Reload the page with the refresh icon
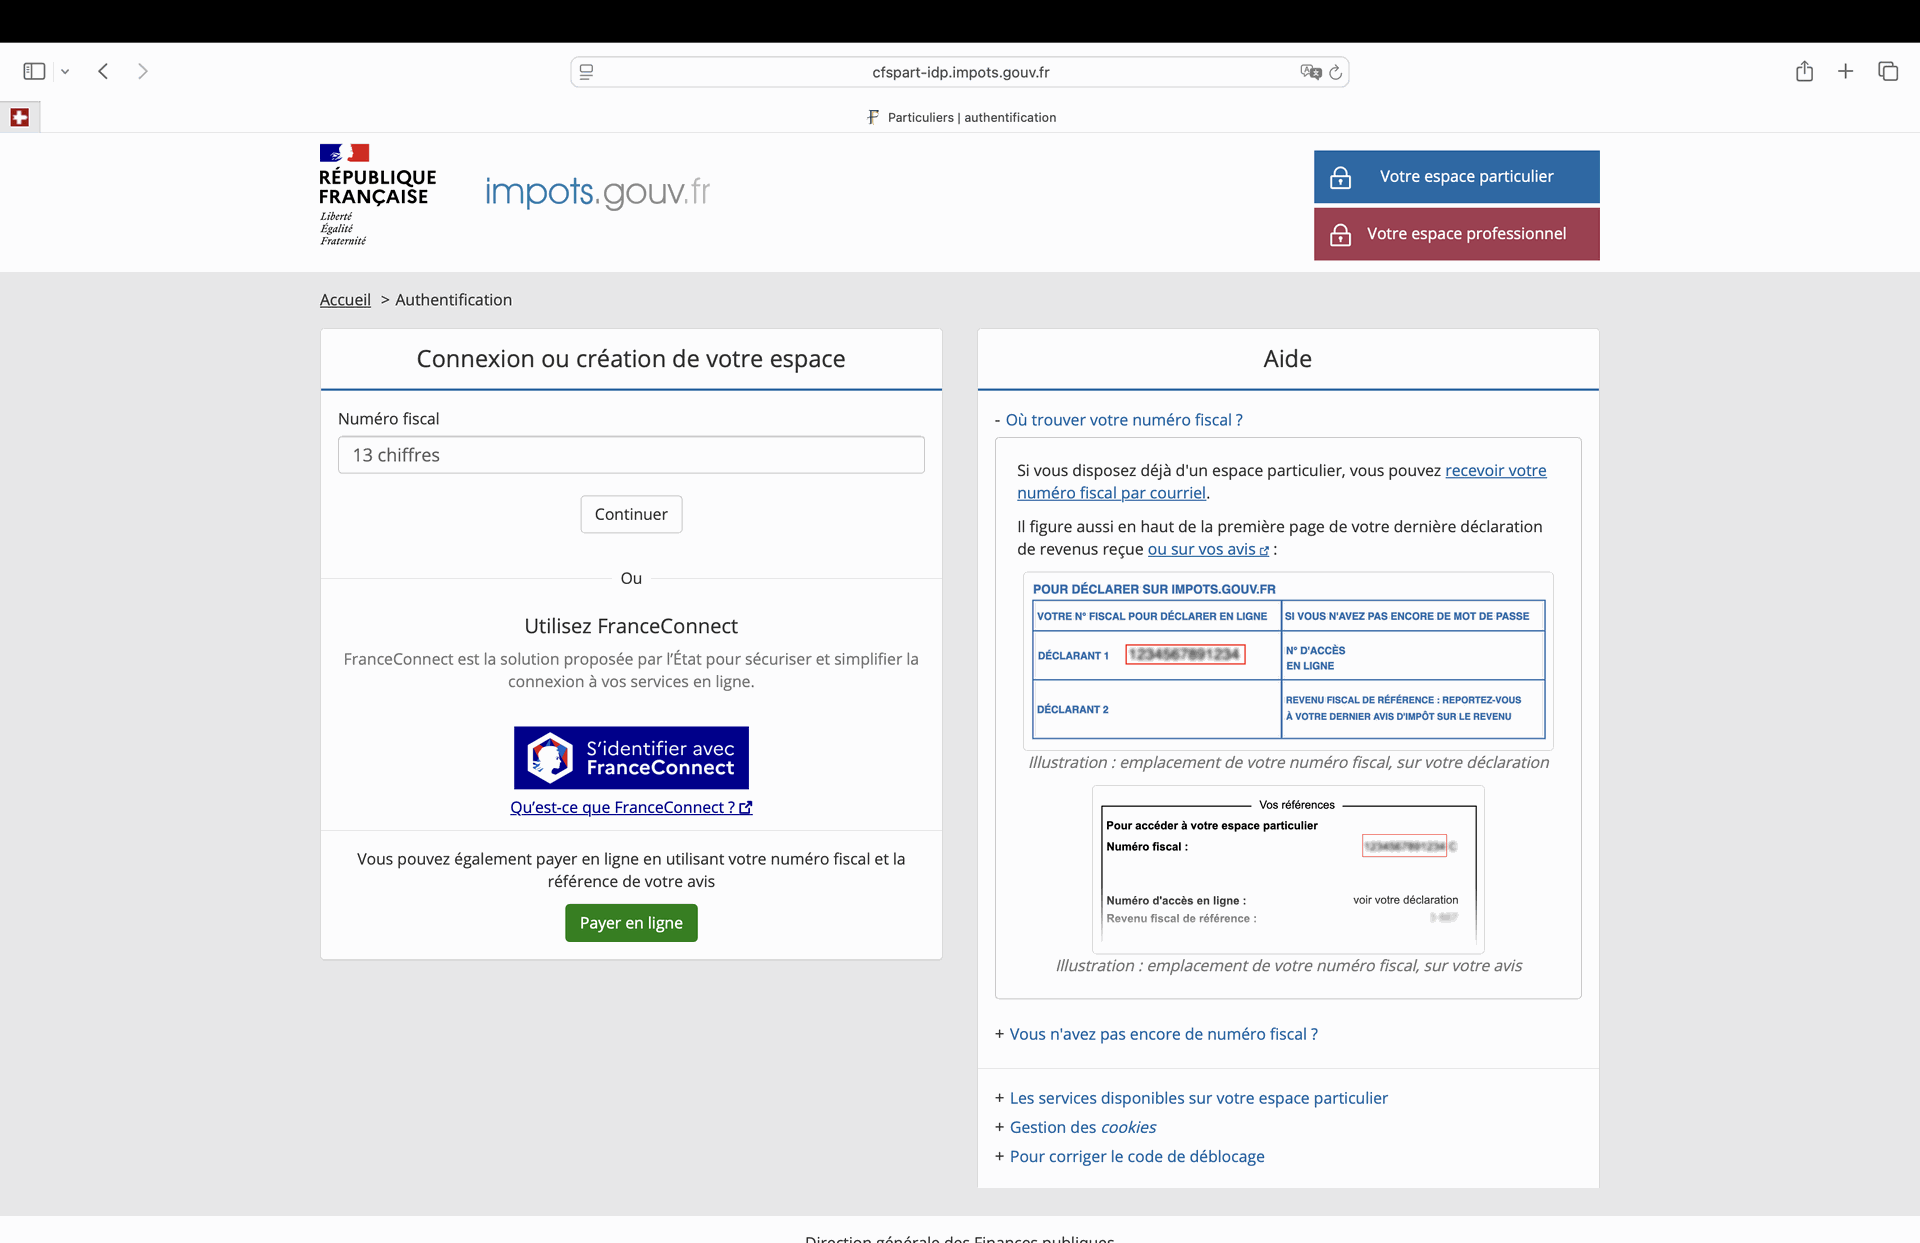1920x1243 pixels. [x=1335, y=72]
